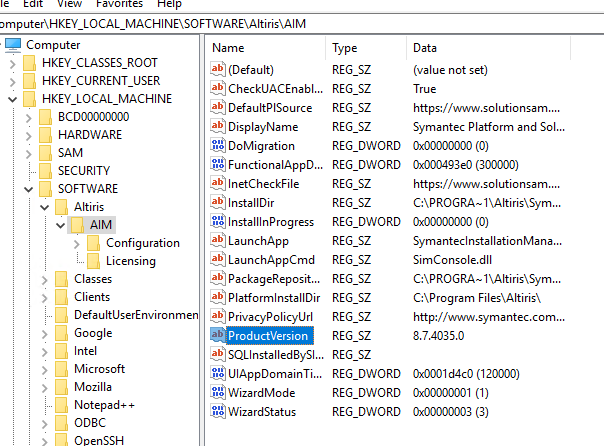Click the 0x0001d4c0 (120000) data value

coord(466,374)
